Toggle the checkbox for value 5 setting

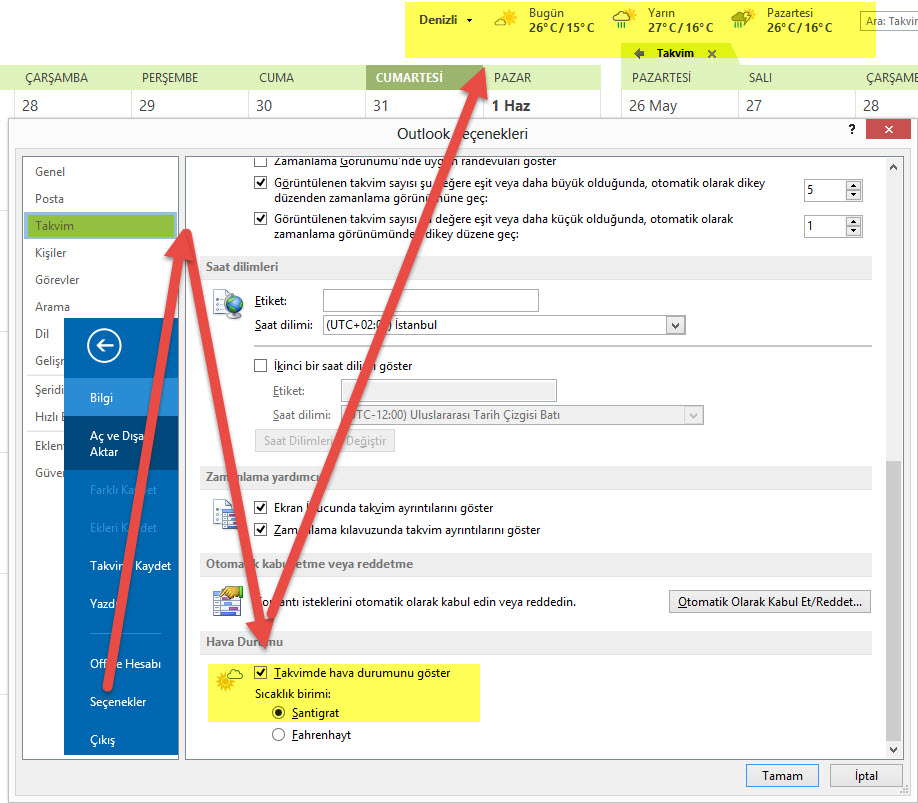point(261,183)
